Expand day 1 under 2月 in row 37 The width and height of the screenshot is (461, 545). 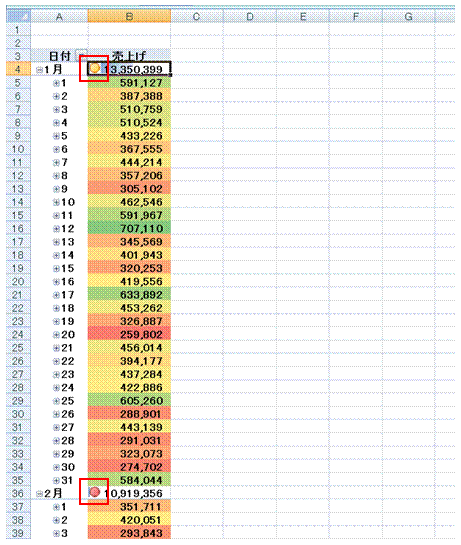click(56, 507)
